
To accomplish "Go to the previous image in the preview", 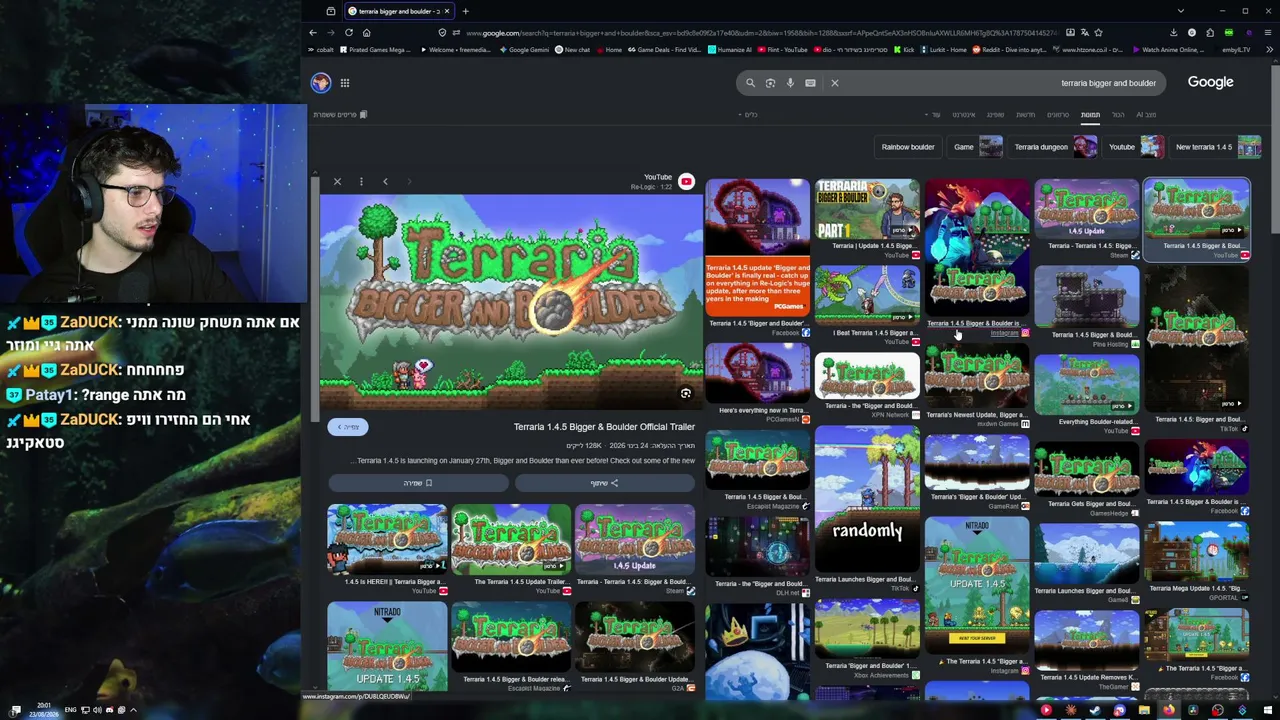I will pos(385,181).
